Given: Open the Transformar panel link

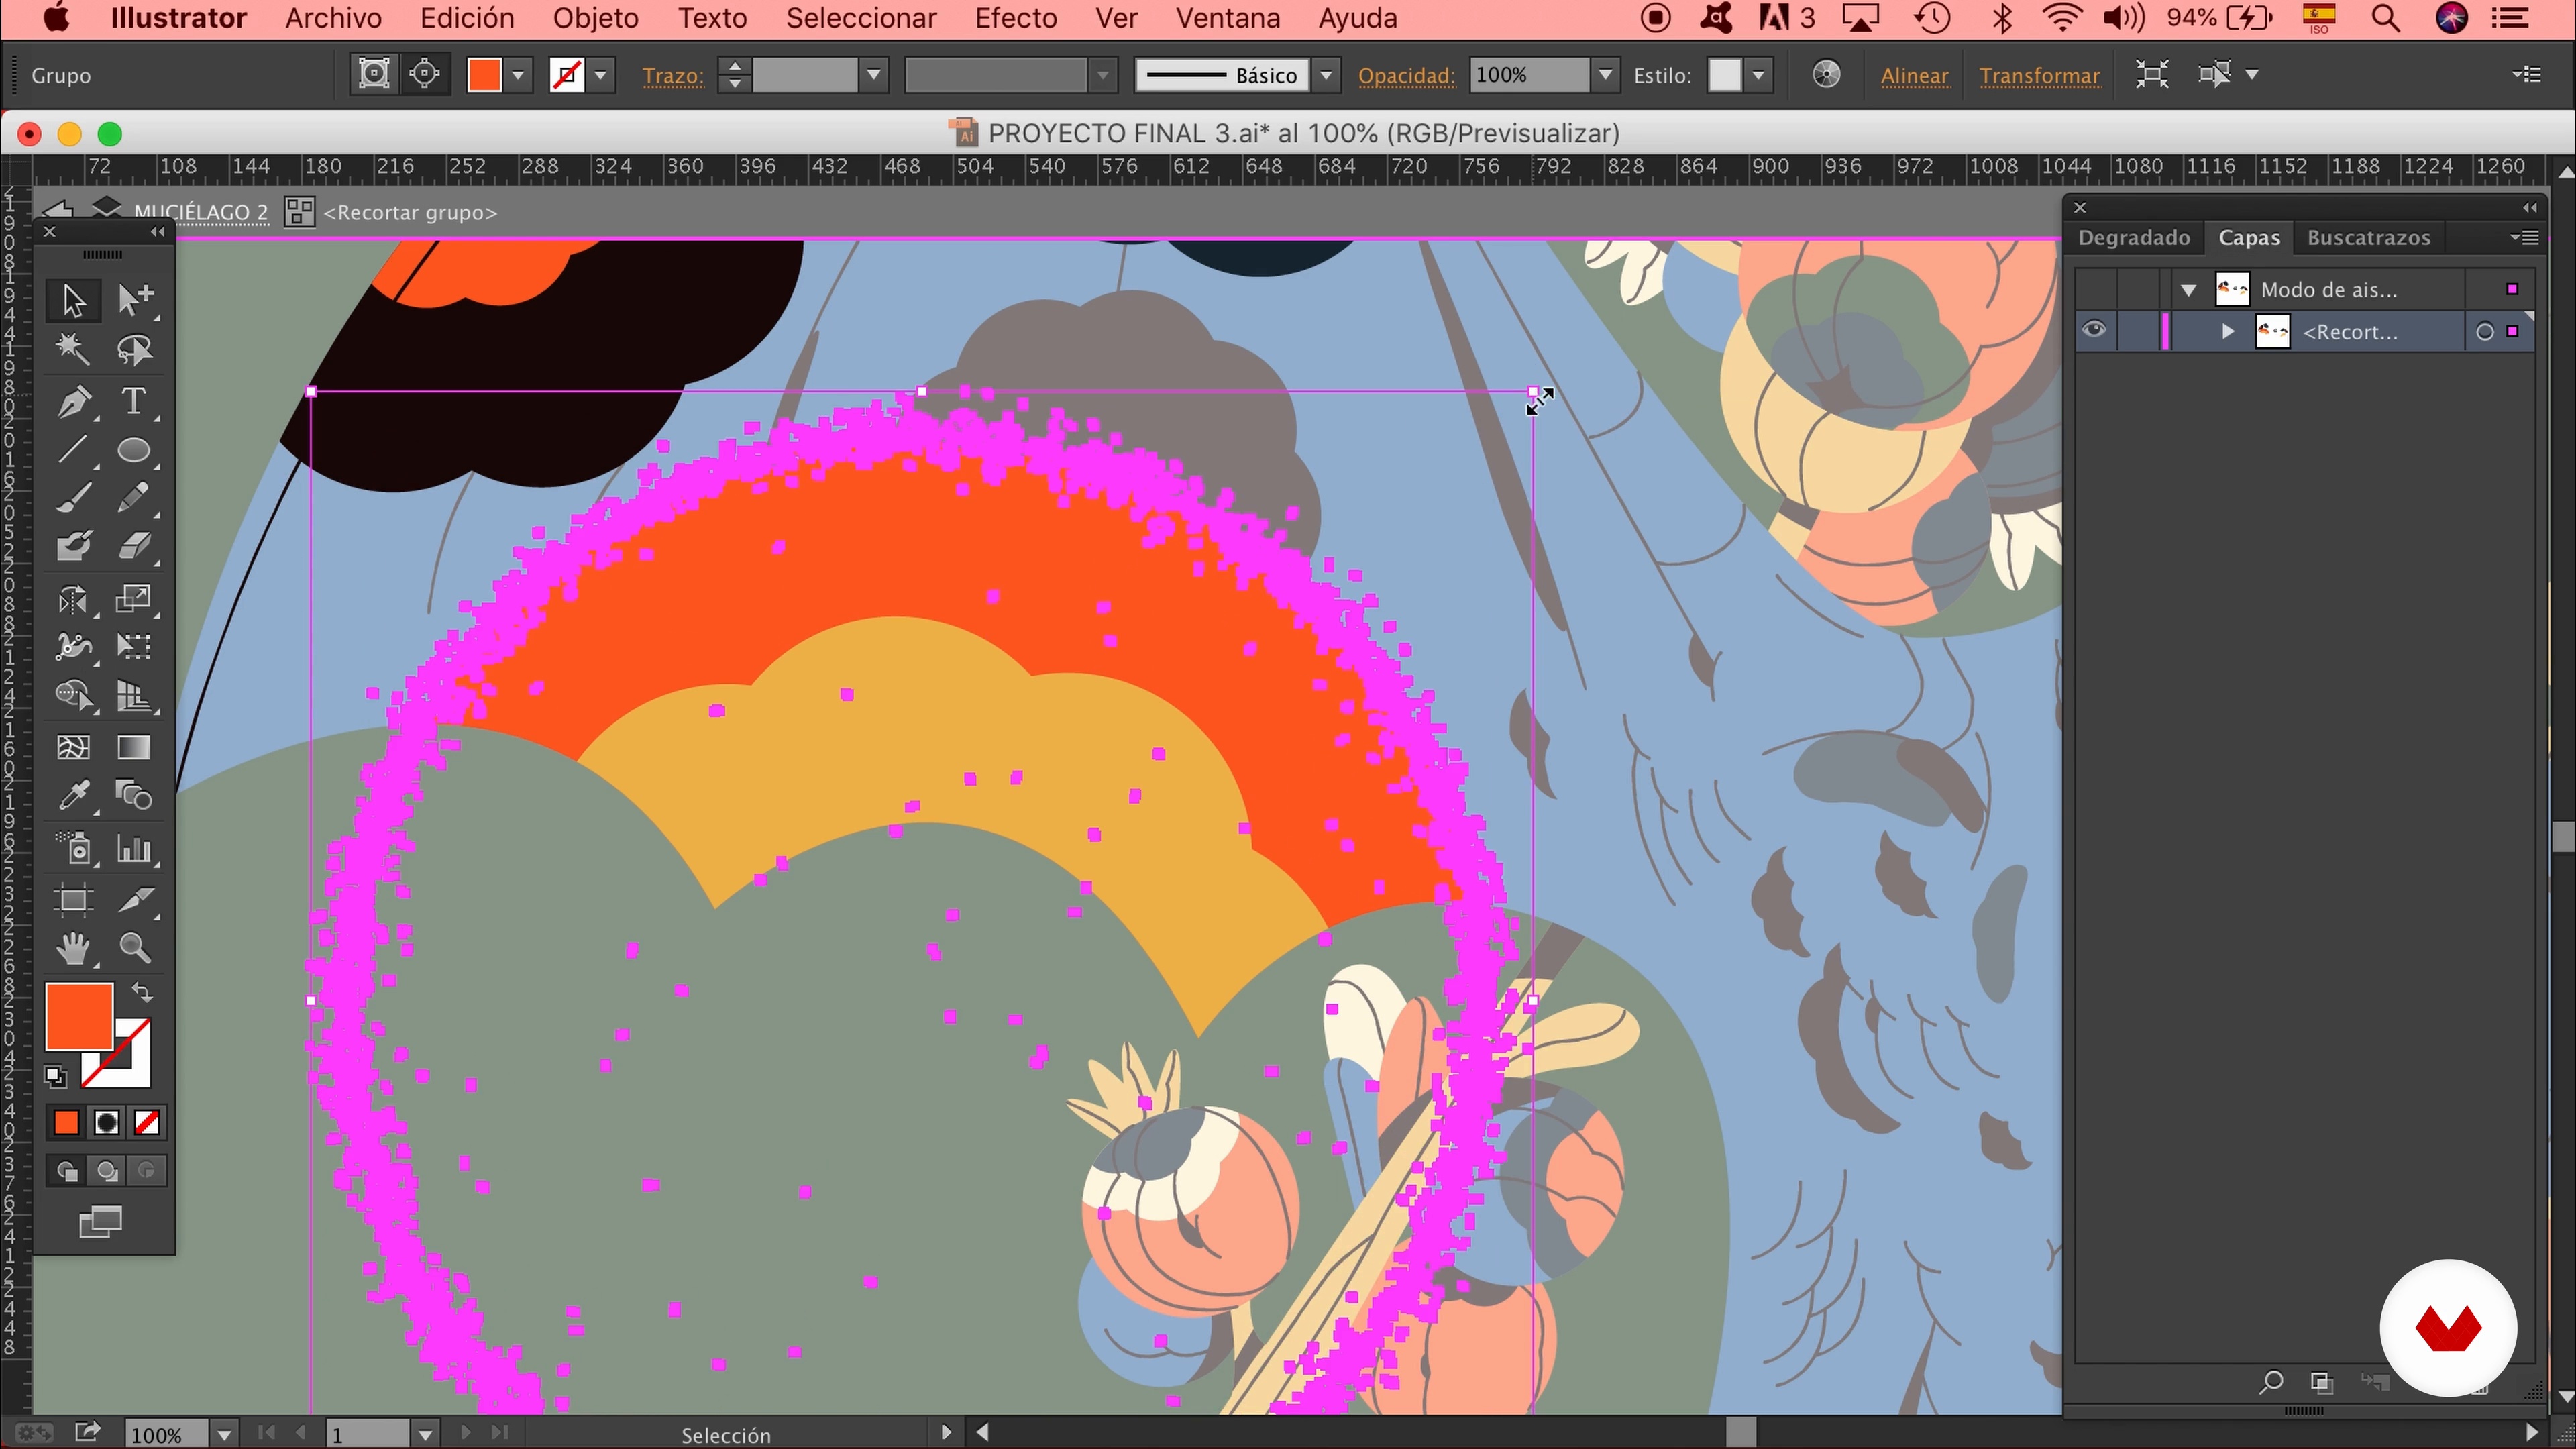Looking at the screenshot, I should [2039, 76].
